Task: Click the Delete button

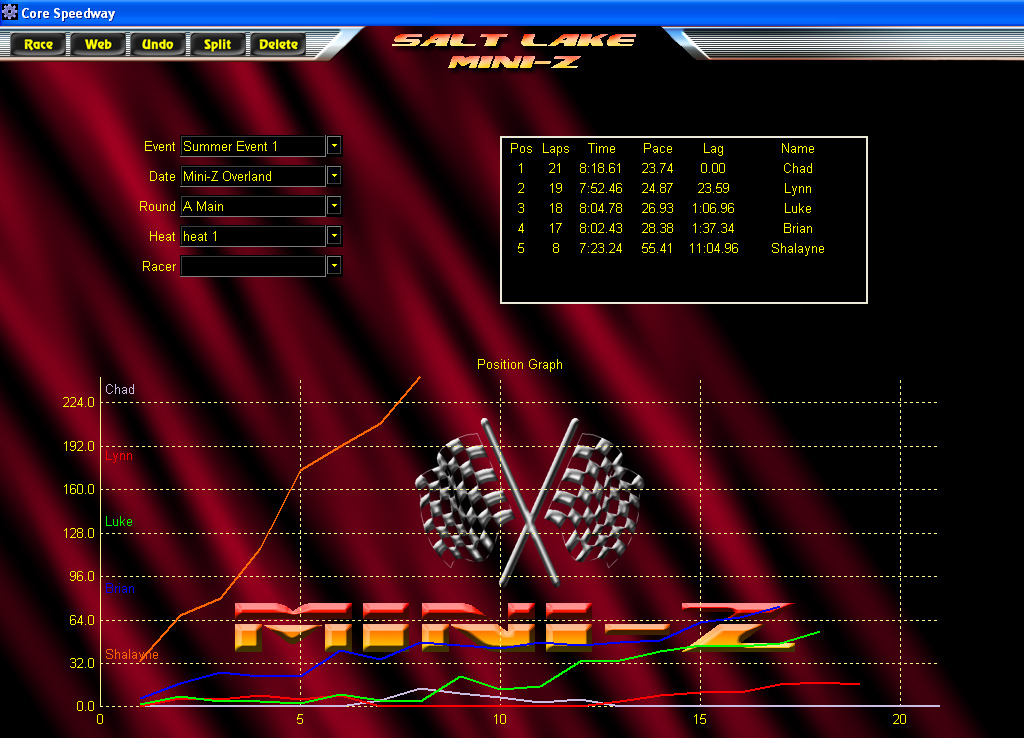Action: tap(278, 44)
